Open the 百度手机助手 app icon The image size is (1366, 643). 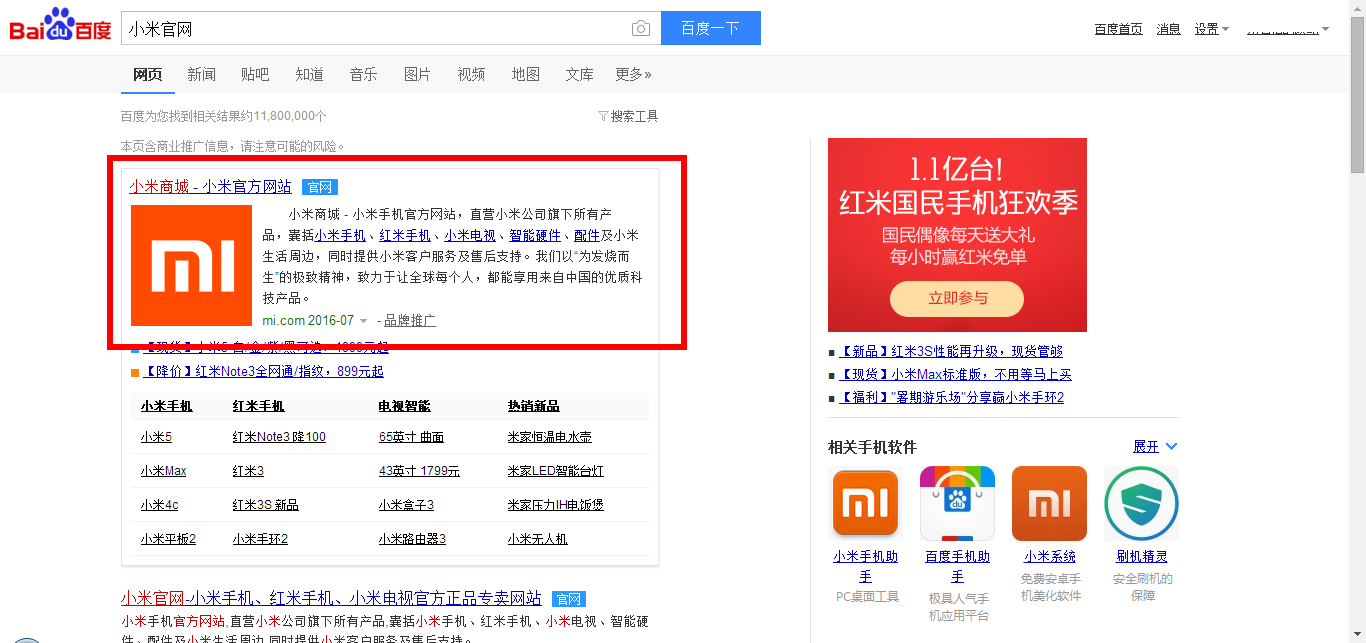pyautogui.click(x=957, y=502)
